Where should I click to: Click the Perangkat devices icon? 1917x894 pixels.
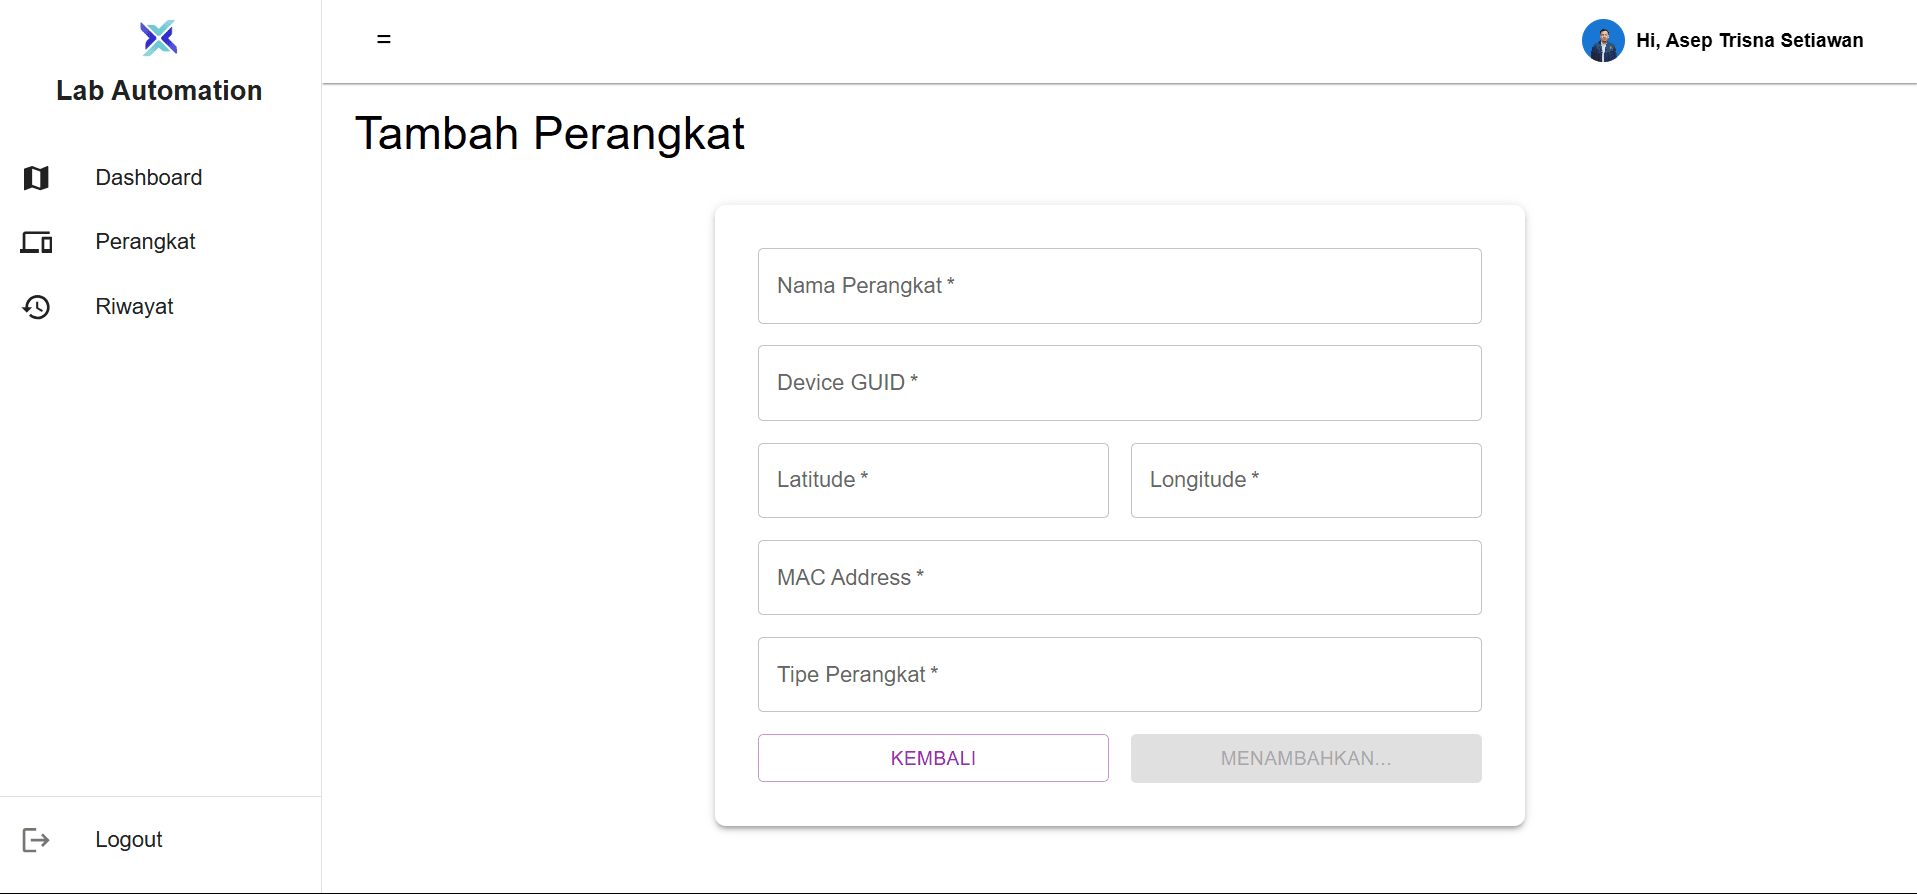point(36,242)
